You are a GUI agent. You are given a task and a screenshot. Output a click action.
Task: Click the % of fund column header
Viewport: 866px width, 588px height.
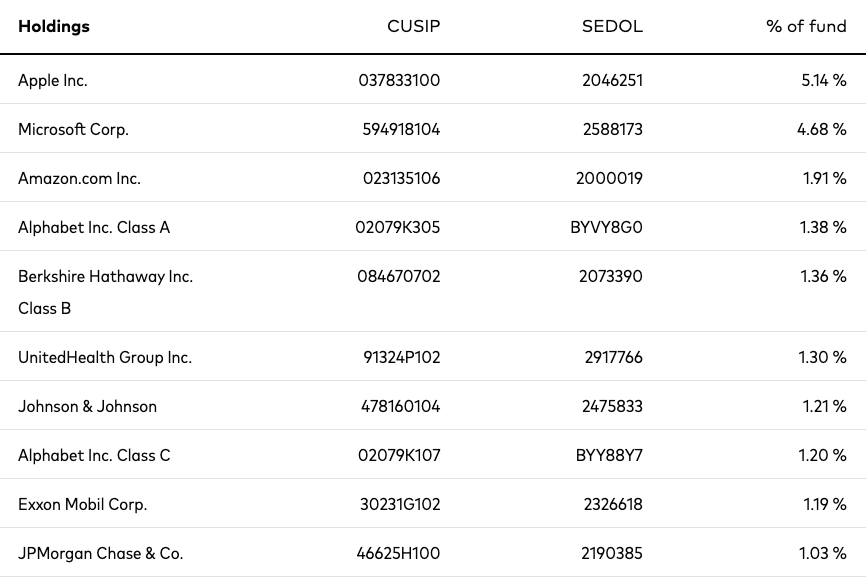(806, 27)
